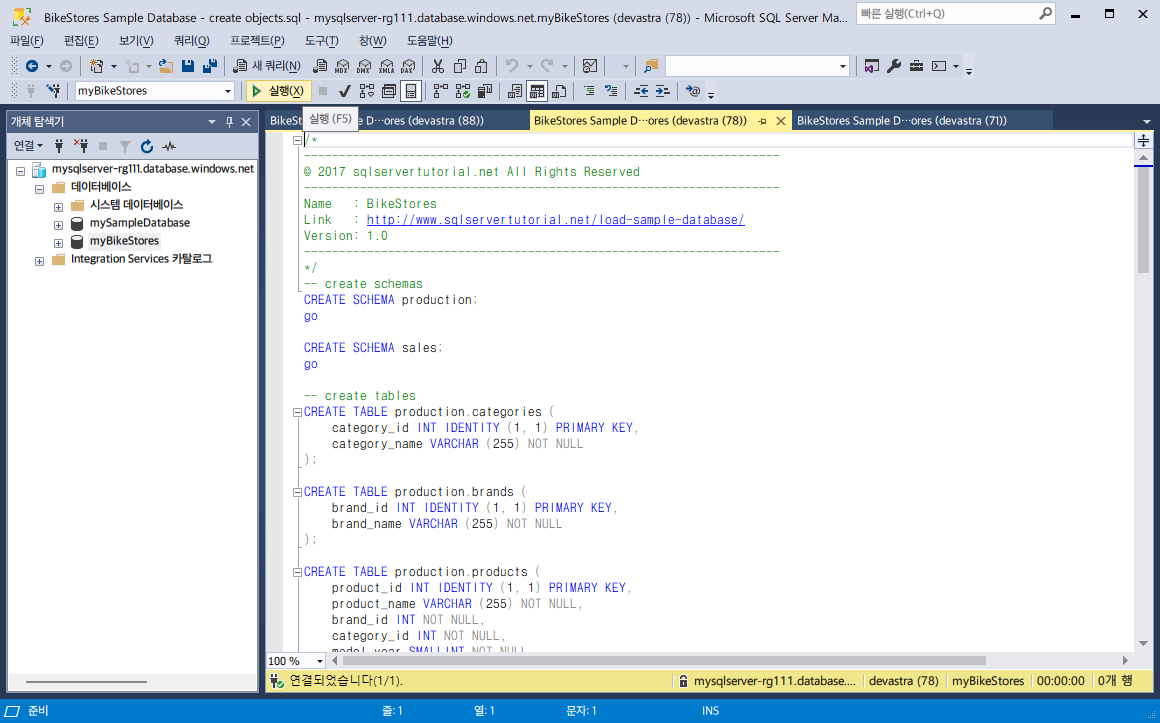Open the 쿼리(Q) menu
The image size is (1160, 723).
[x=192, y=41]
